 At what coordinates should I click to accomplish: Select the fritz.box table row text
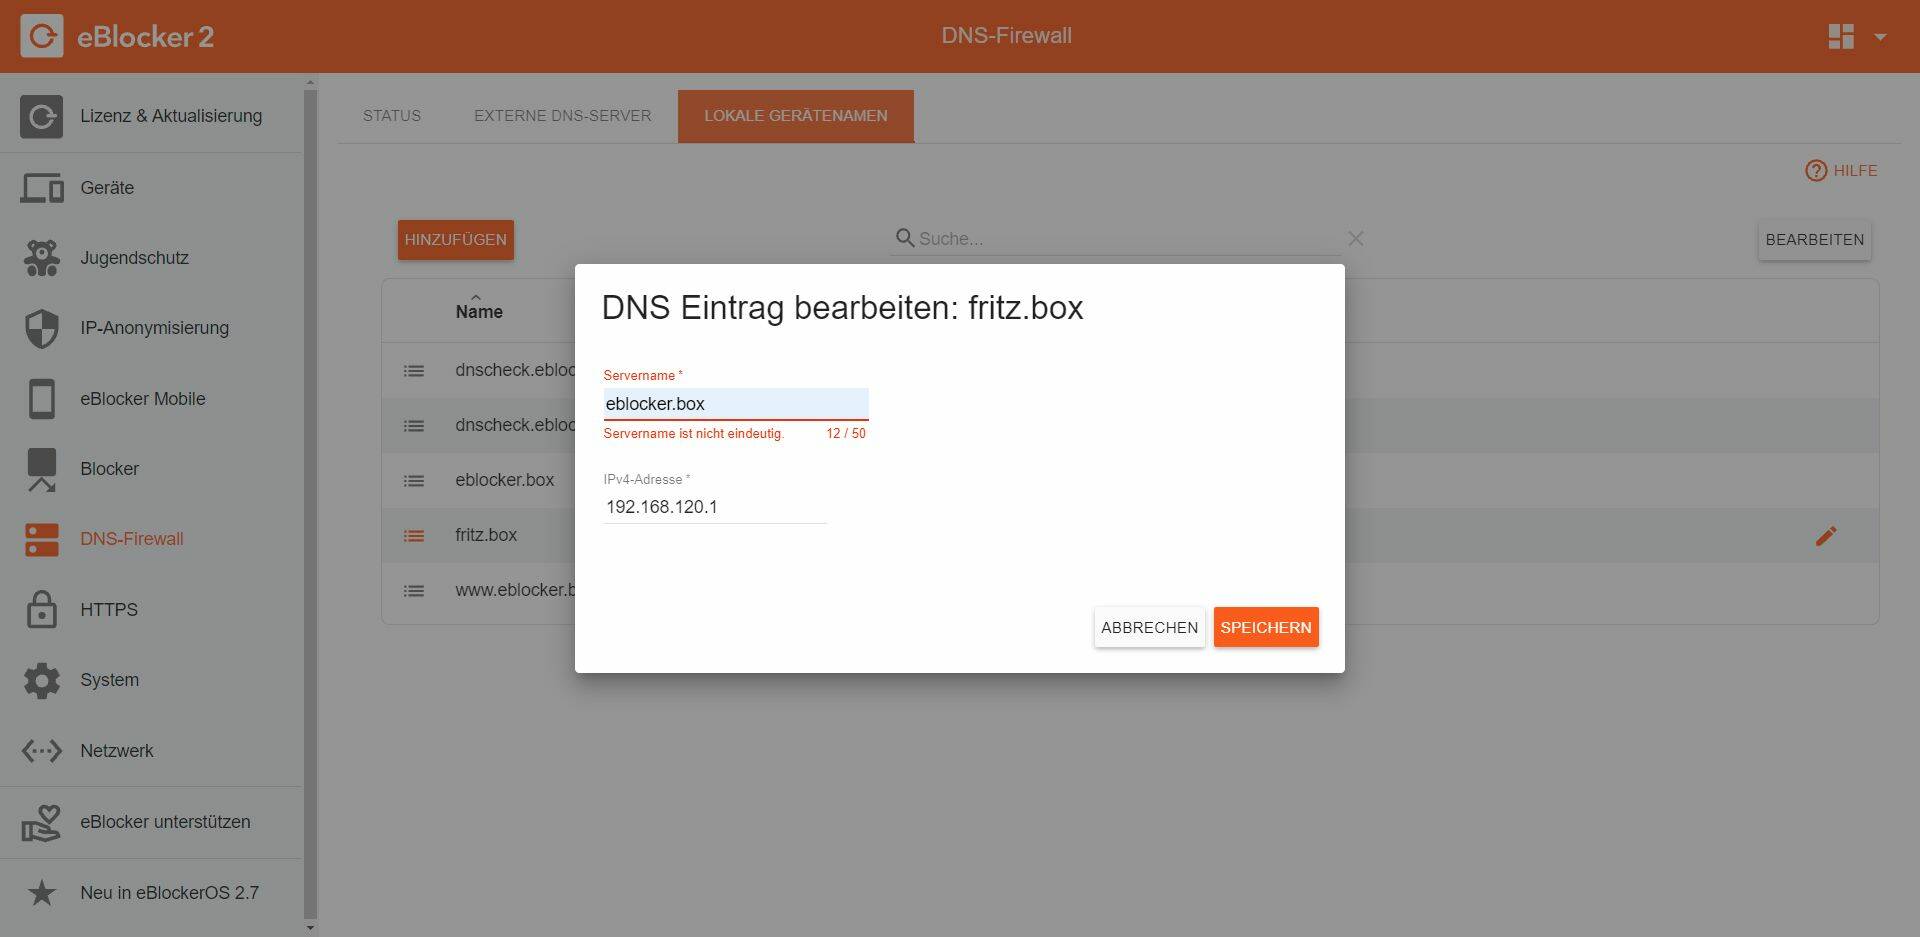tap(486, 535)
